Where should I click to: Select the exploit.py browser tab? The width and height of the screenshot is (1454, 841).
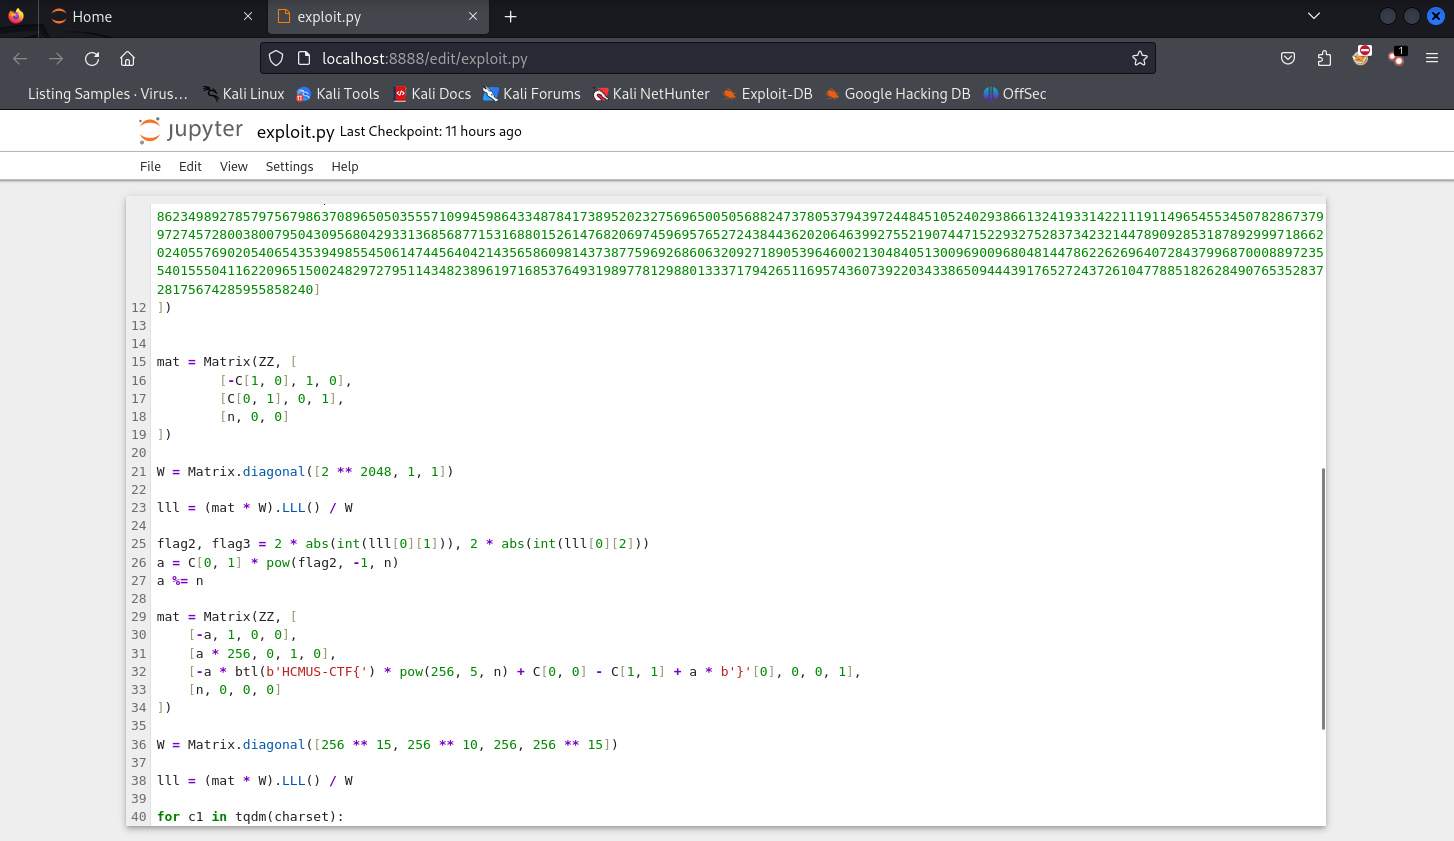coord(378,16)
